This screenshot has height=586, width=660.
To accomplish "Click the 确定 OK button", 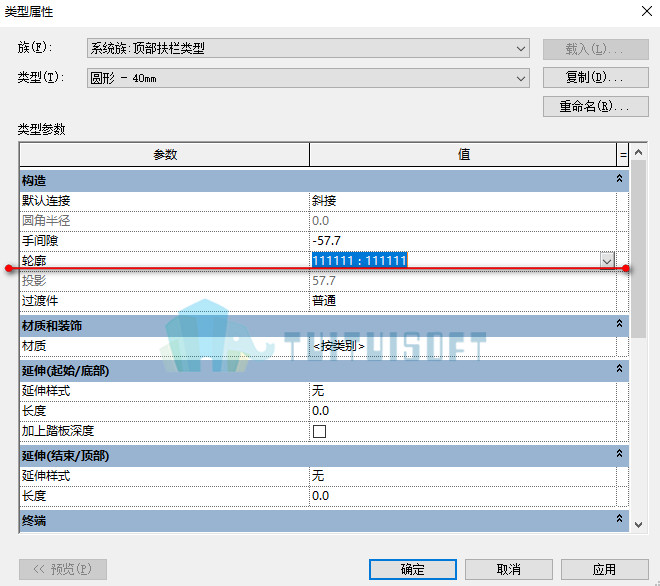I will point(412,569).
